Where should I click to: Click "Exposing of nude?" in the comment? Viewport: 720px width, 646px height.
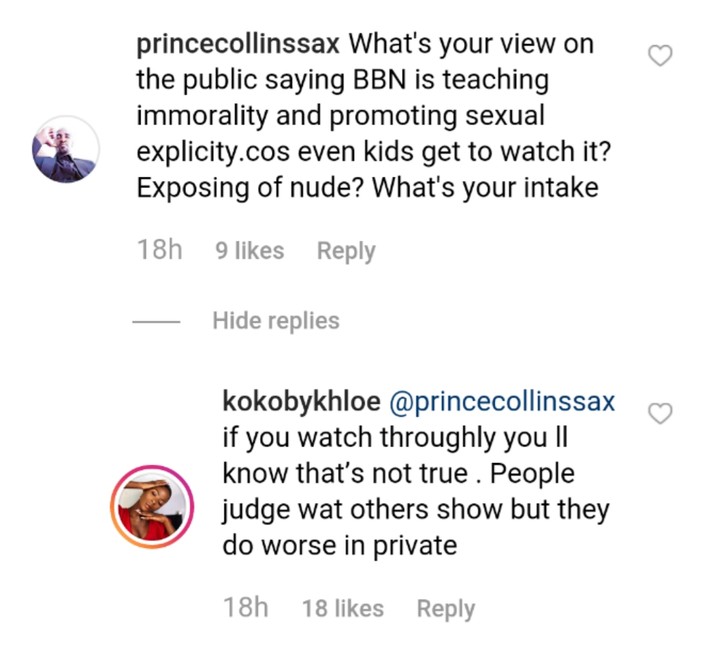pyautogui.click(x=248, y=187)
